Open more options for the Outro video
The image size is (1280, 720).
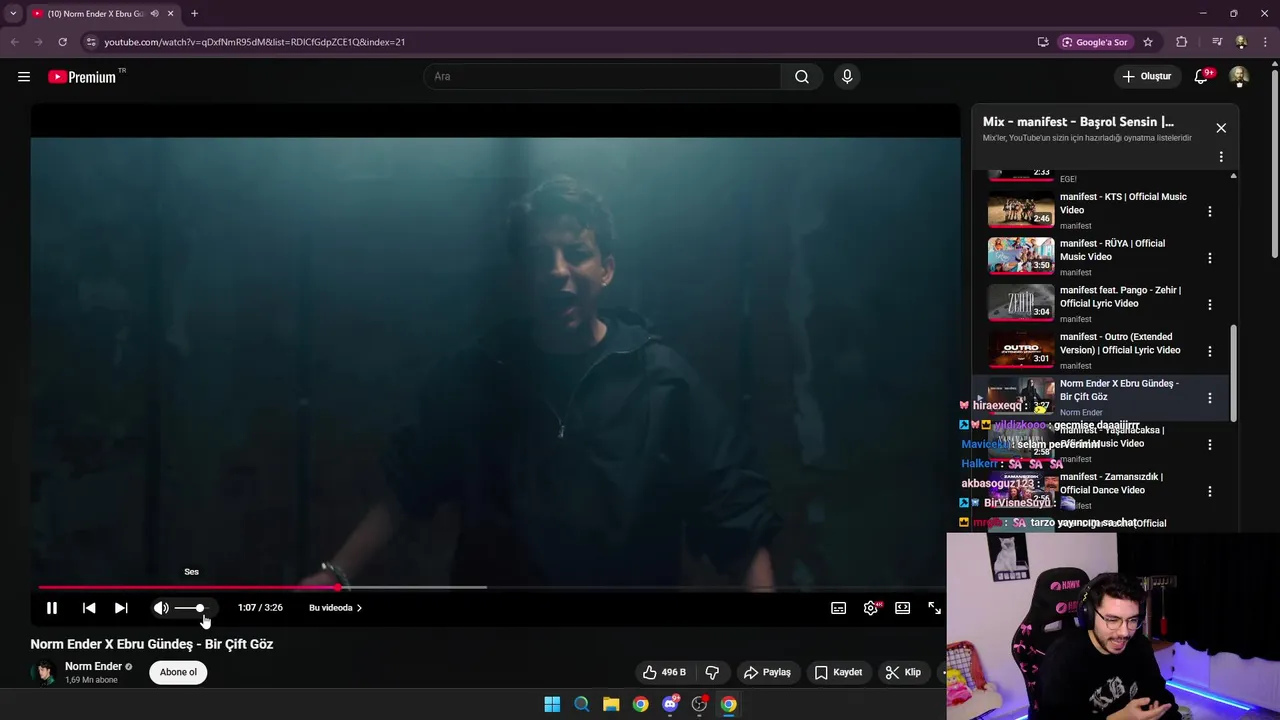[1210, 351]
